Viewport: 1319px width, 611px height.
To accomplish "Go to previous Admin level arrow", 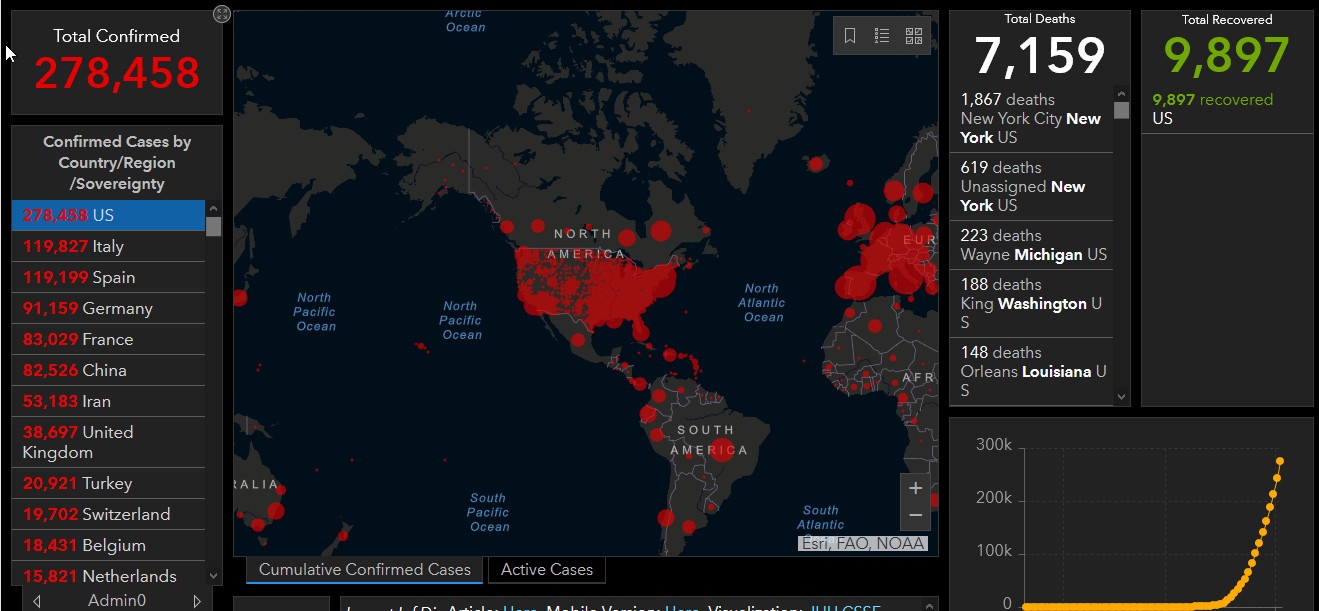I will [x=37, y=601].
